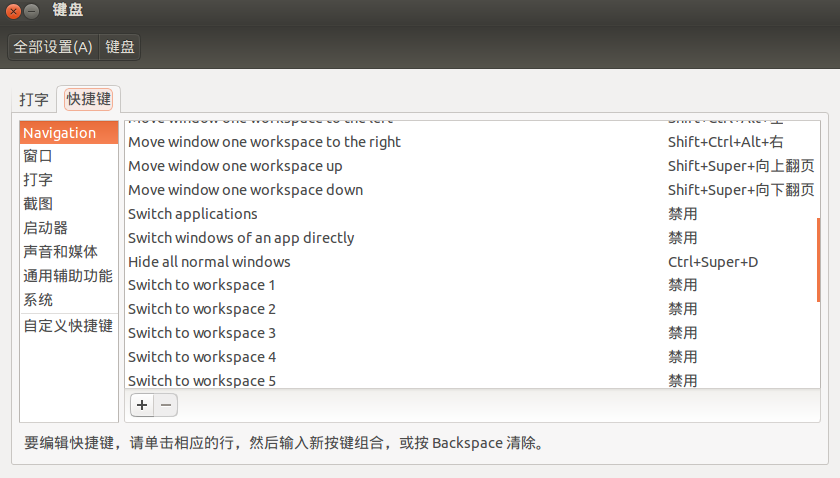Click 禁用 value for Switch to workspace 2
This screenshot has width=840, height=478.
[x=682, y=309]
